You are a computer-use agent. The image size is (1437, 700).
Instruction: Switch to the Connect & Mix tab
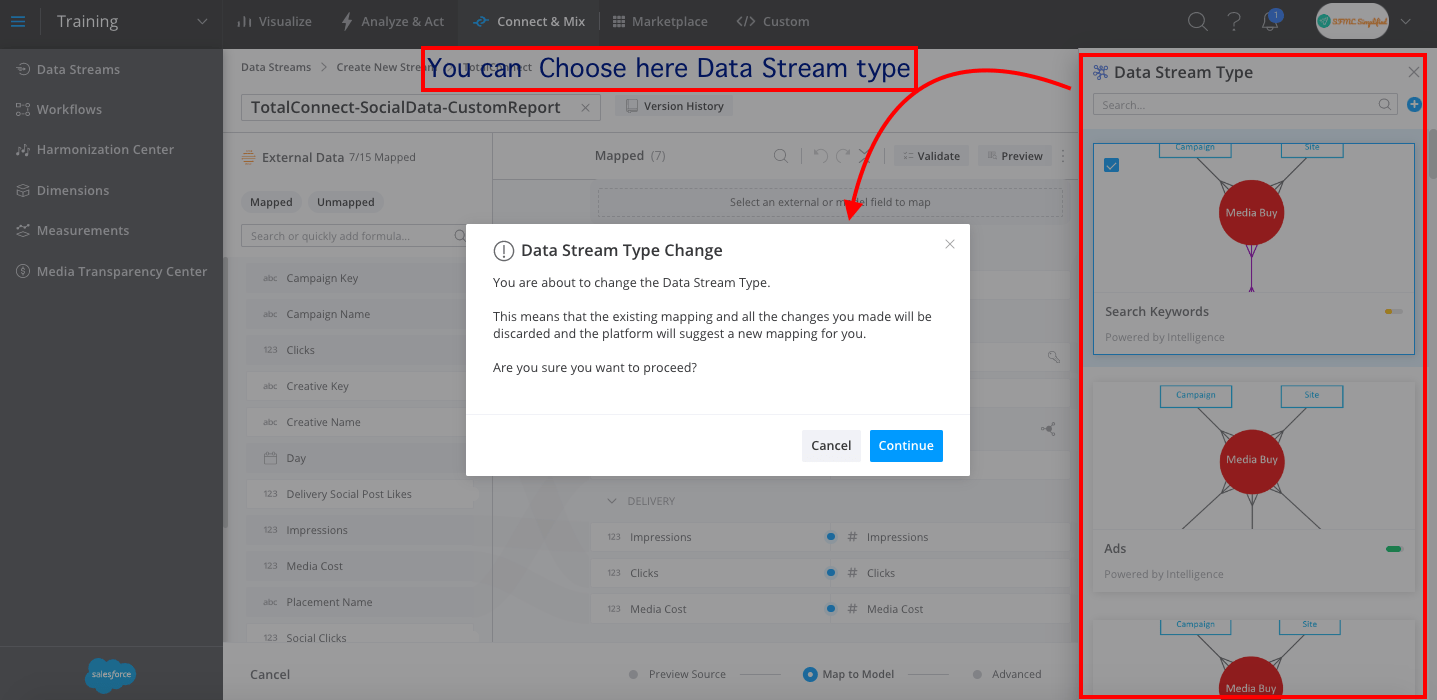[529, 21]
